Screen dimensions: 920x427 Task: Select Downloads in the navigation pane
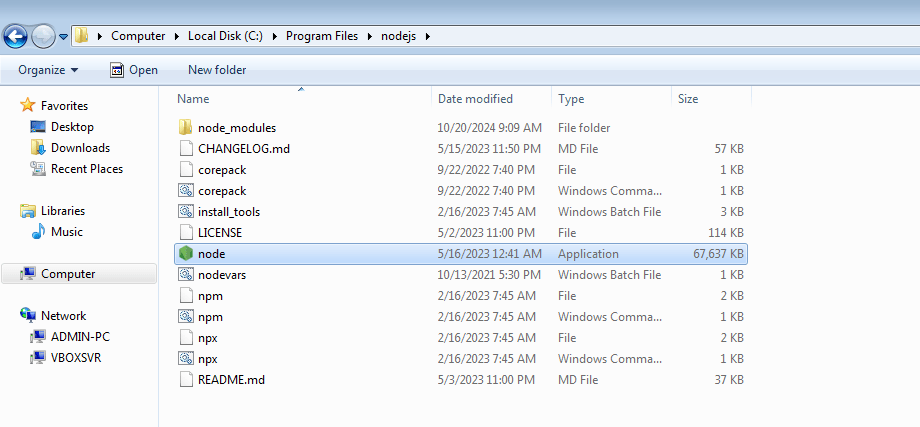click(x=80, y=148)
